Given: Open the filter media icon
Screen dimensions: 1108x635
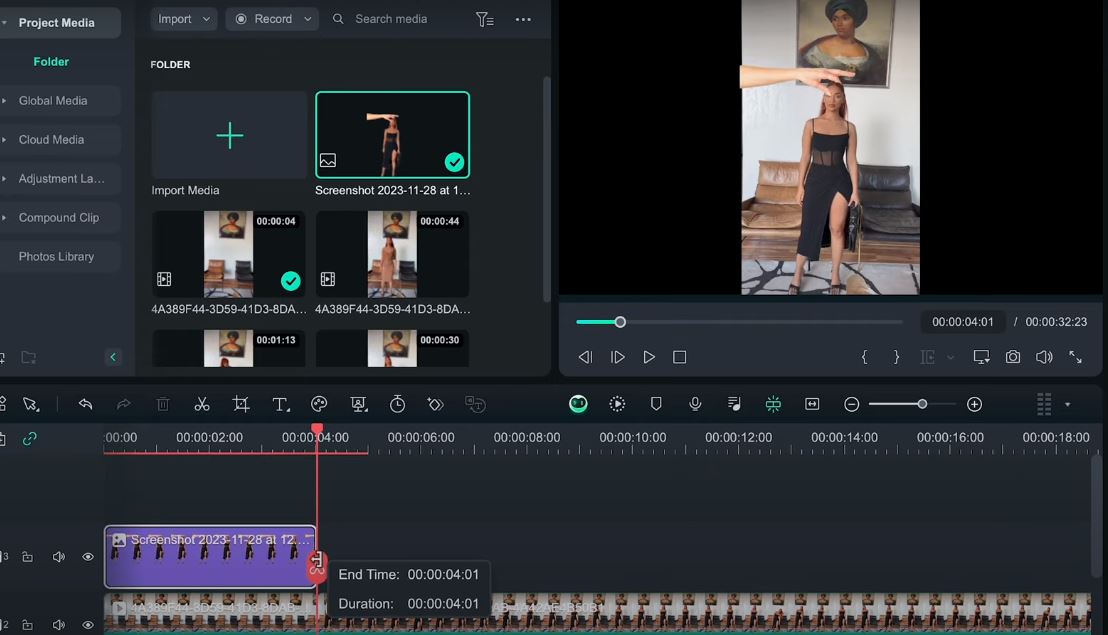Looking at the screenshot, I should [x=484, y=19].
